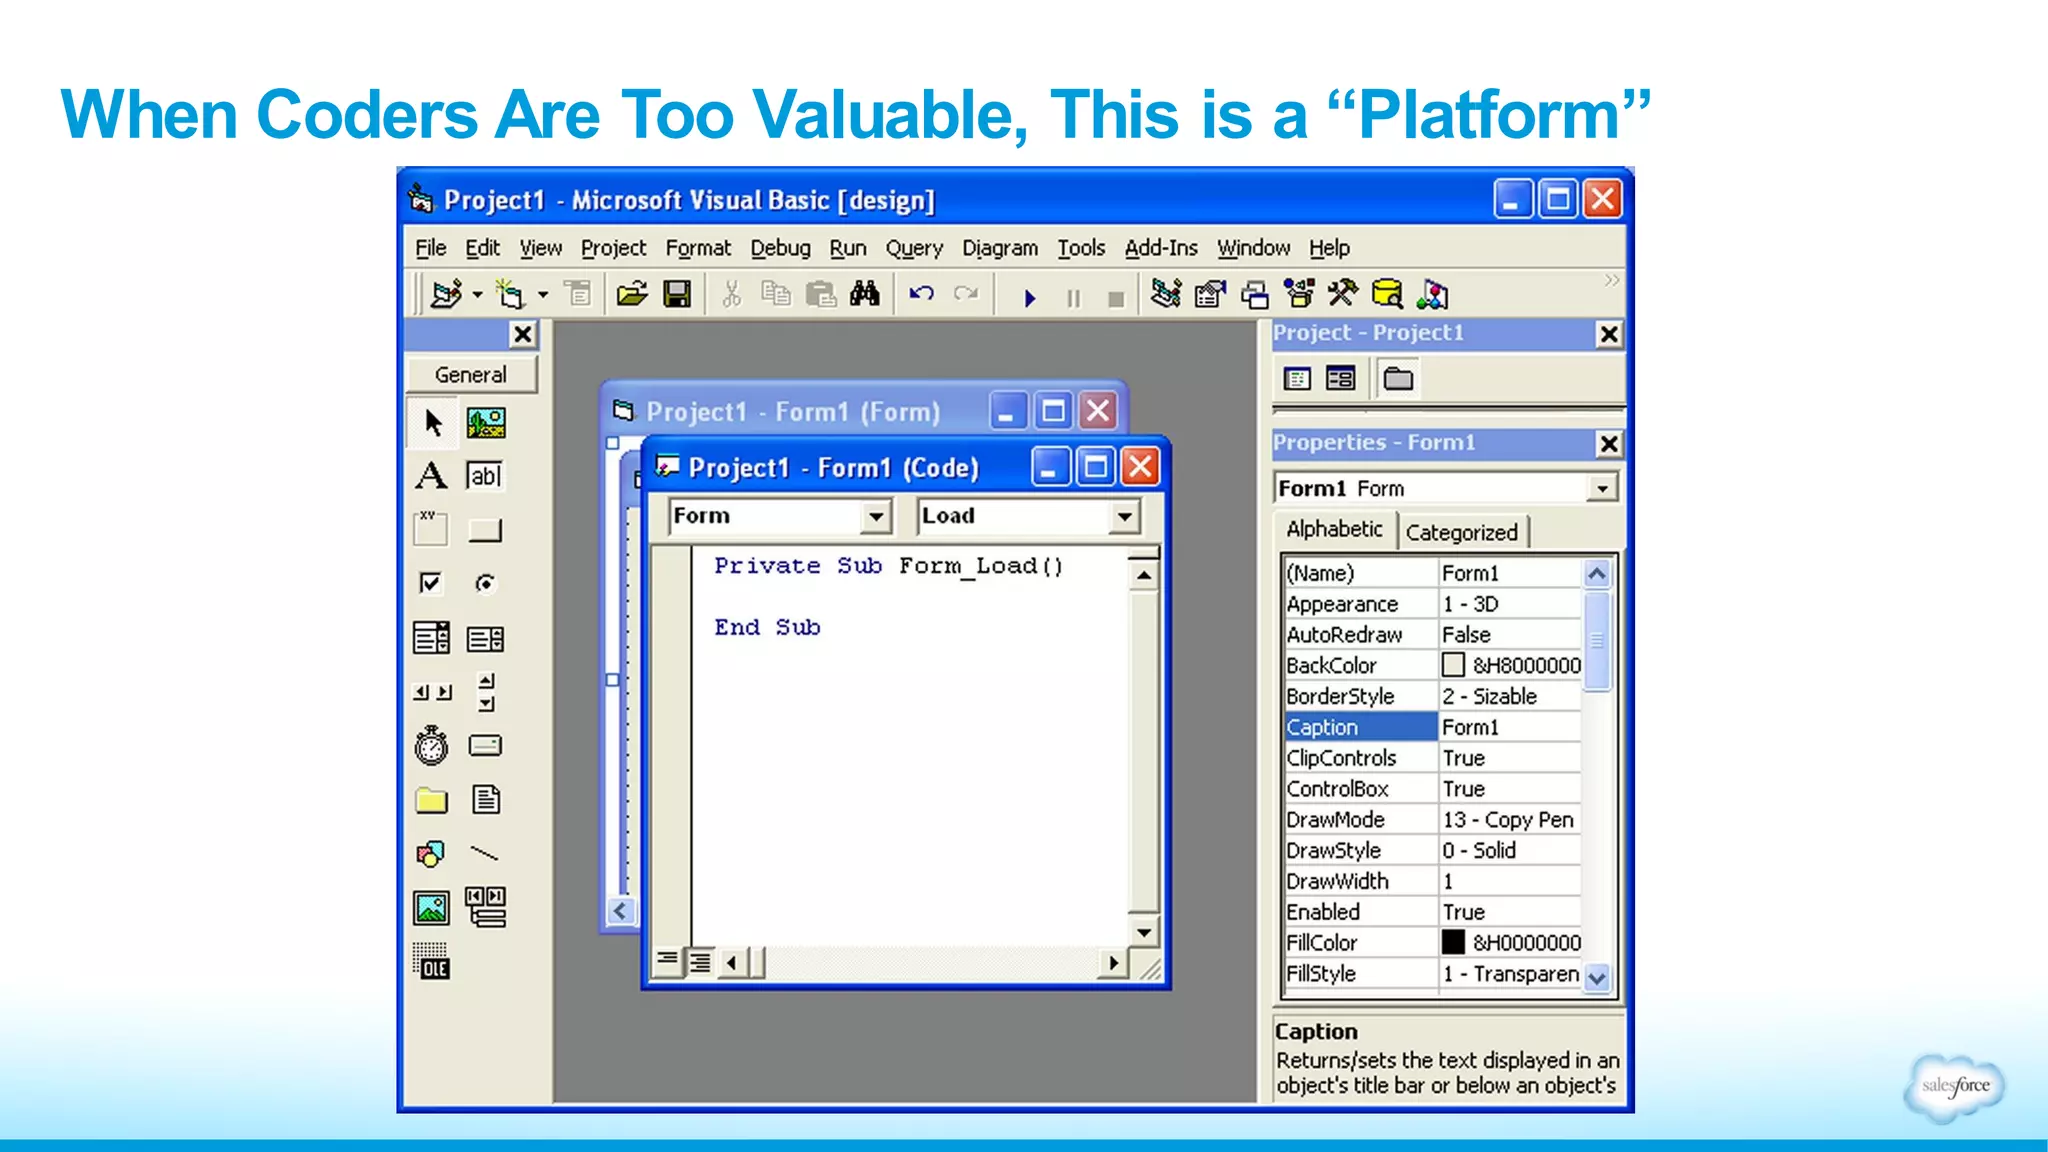This screenshot has height=1152, width=2048.
Task: Select the ListBox control tool
Action: coord(485,638)
